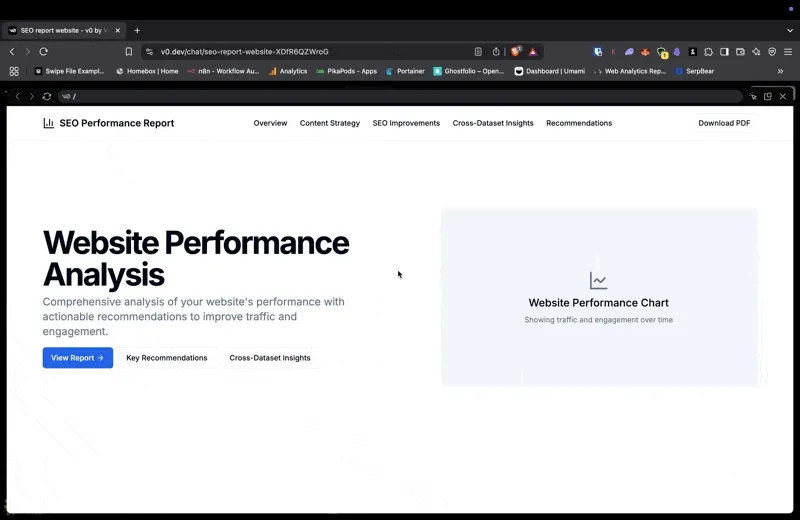This screenshot has height=520, width=800.
Task: Click the share icon in address bar
Action: click(x=496, y=51)
